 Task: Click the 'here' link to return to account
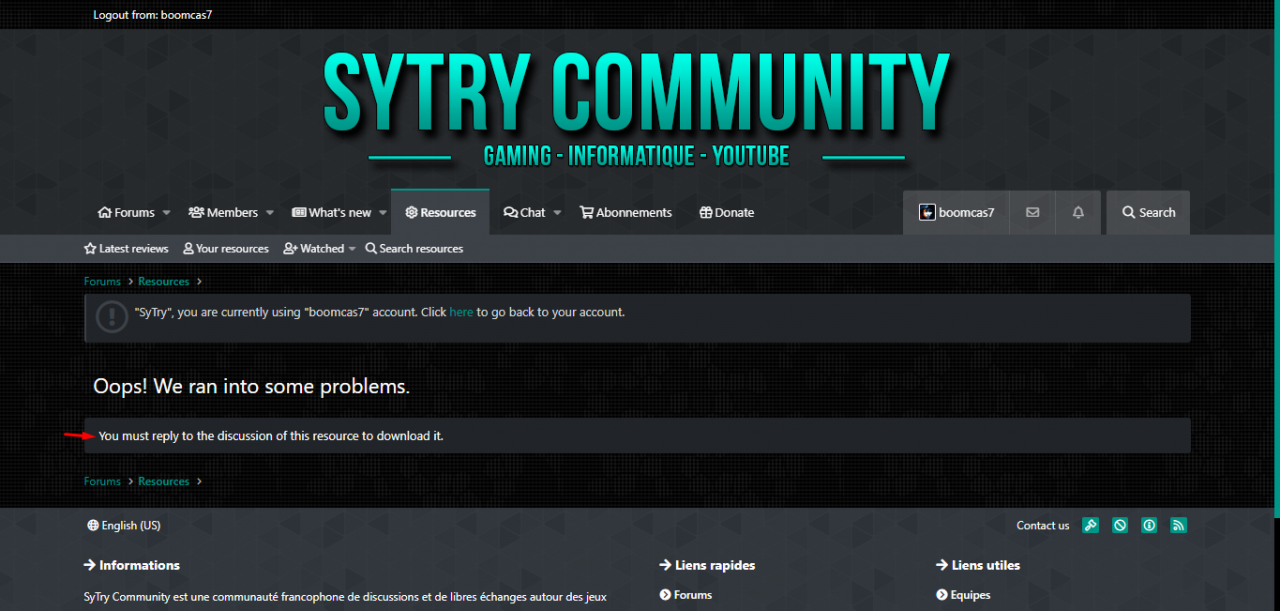pyautogui.click(x=461, y=312)
